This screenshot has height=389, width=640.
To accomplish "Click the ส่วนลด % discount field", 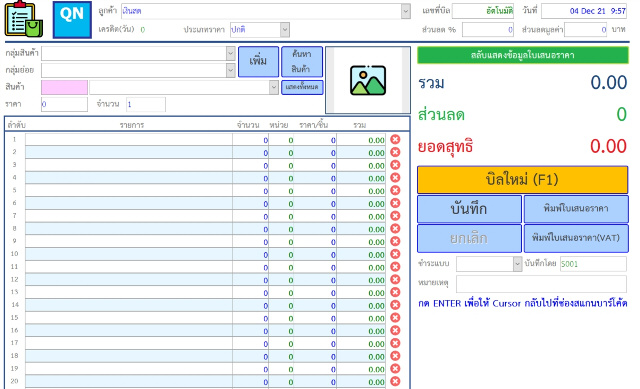I will [488, 29].
